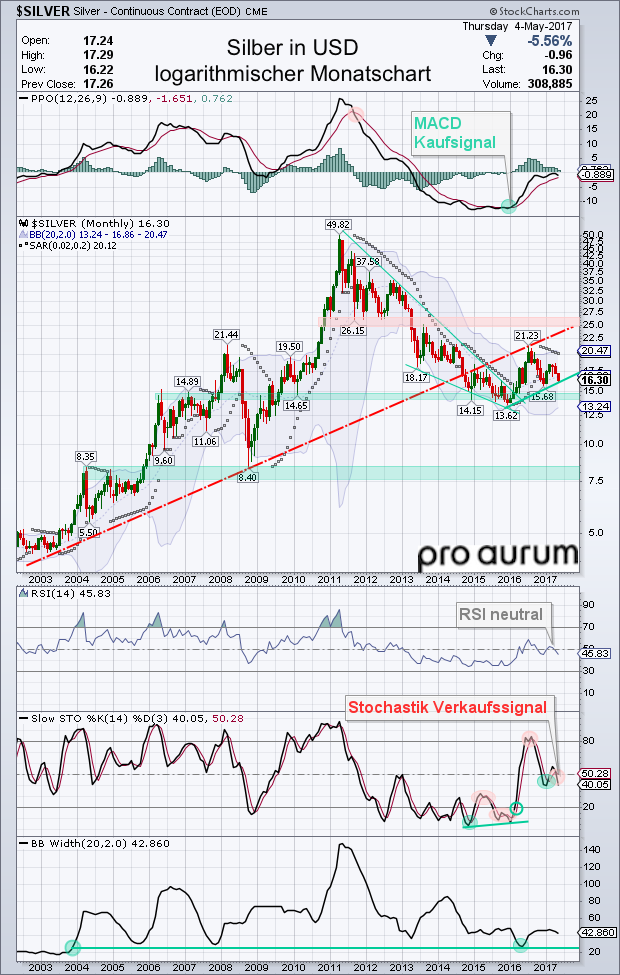
Task: Click green circle at left of BB Width panel
Action: tap(71, 946)
